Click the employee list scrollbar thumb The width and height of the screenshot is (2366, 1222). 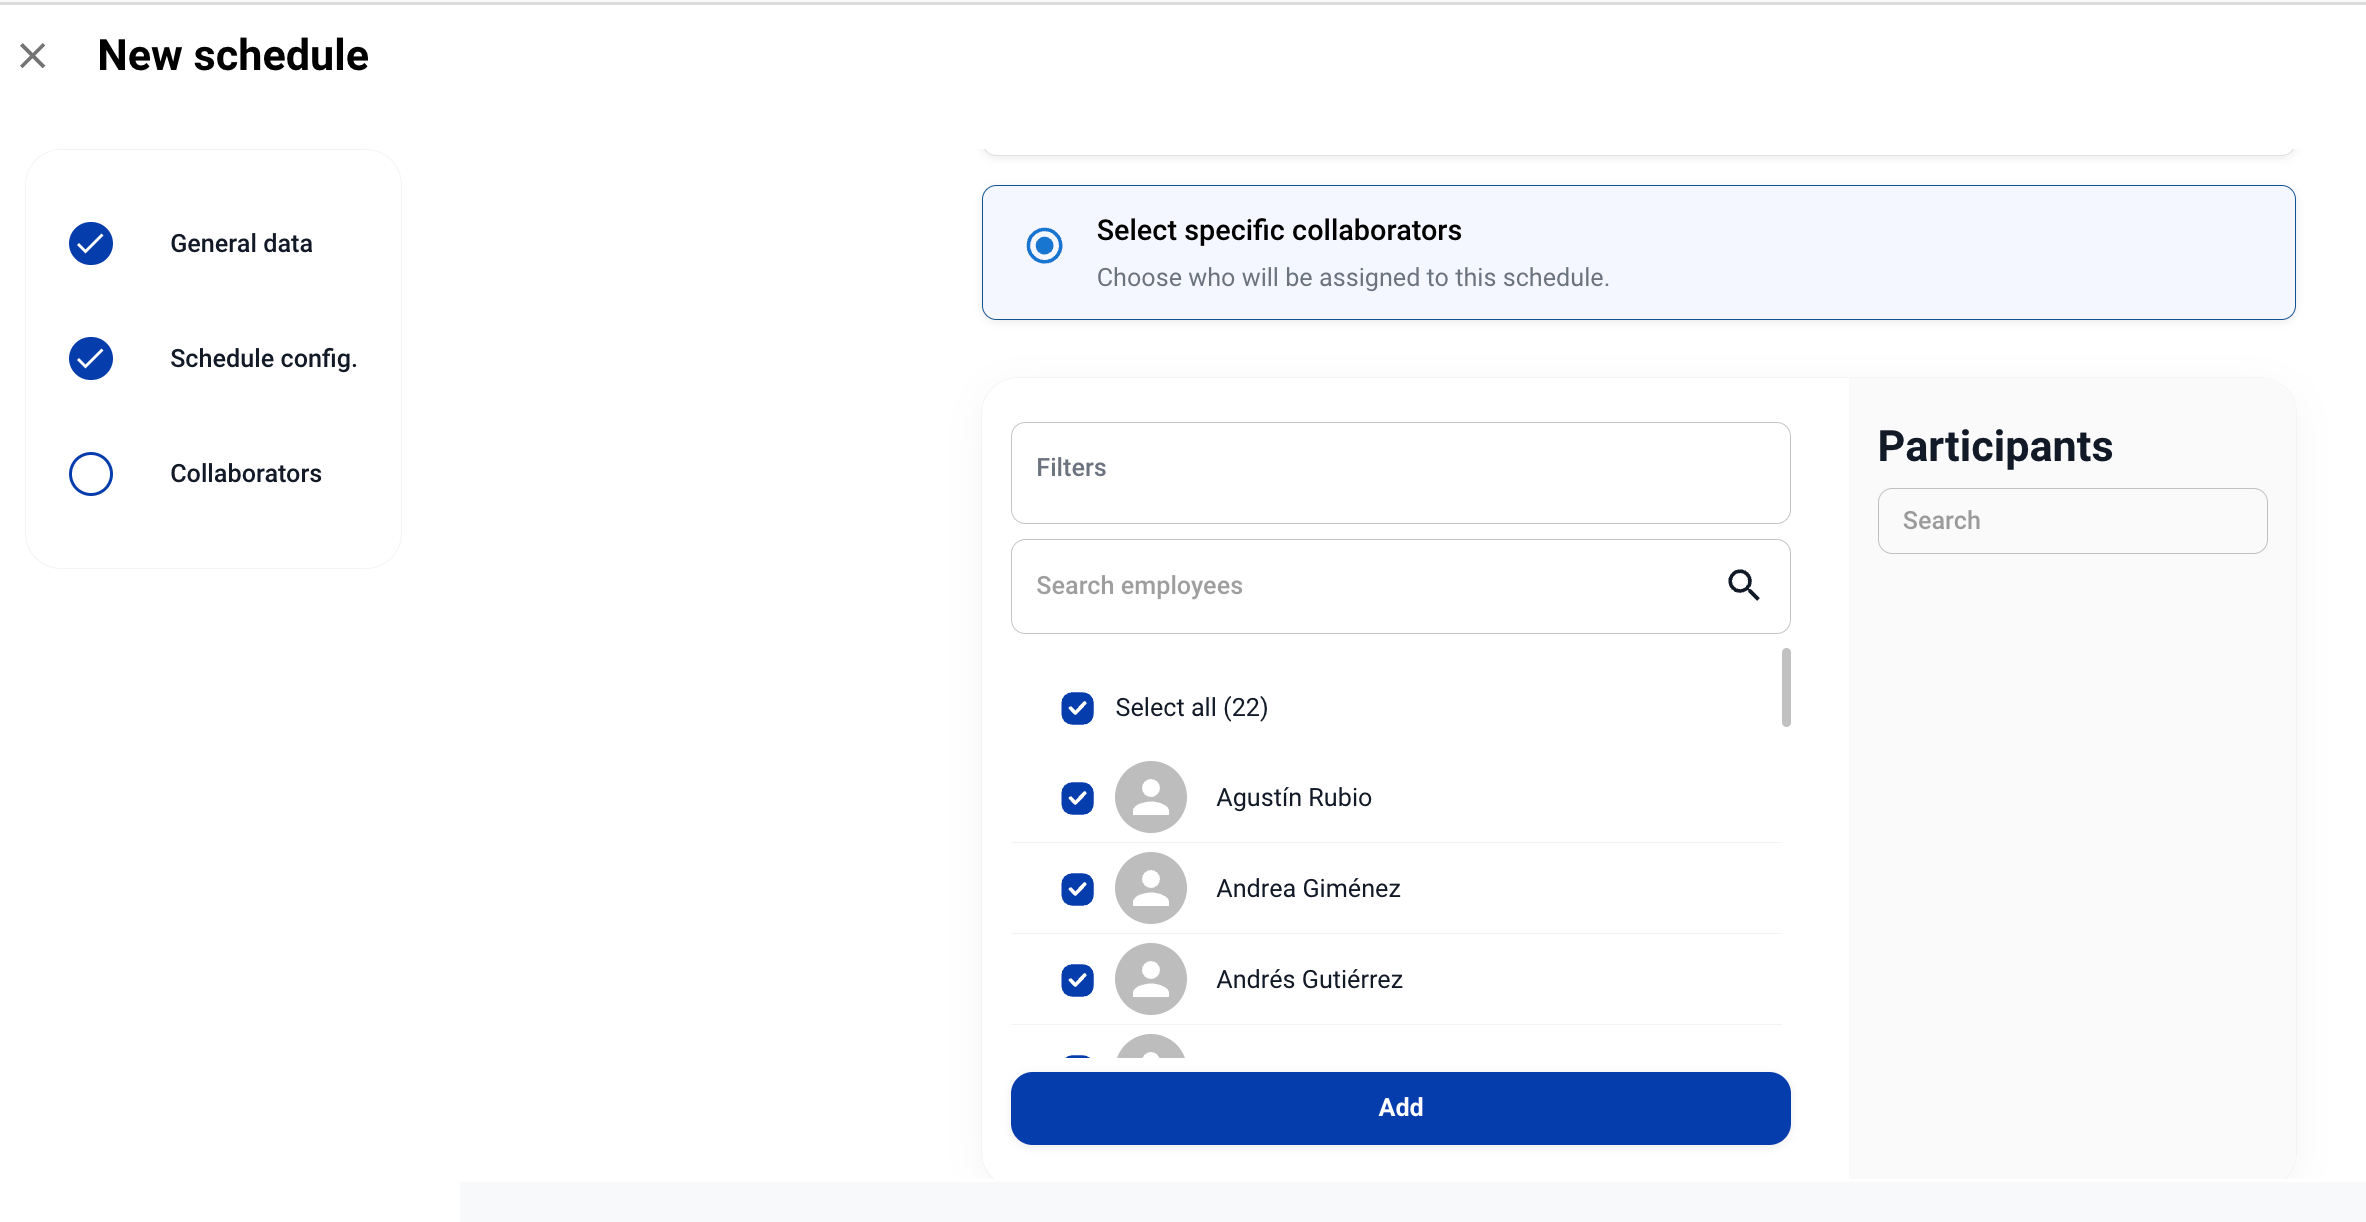[1785, 688]
